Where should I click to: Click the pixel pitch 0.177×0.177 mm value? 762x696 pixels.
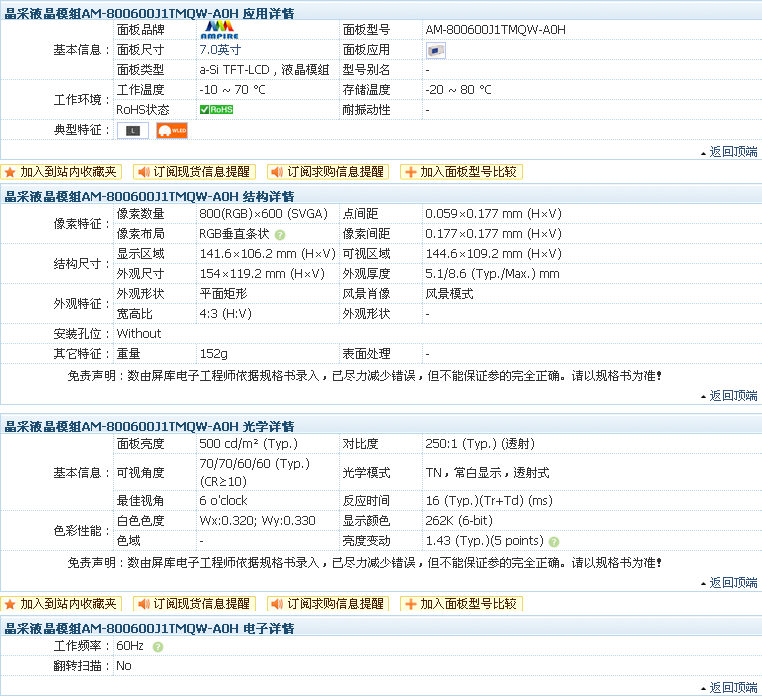493,234
